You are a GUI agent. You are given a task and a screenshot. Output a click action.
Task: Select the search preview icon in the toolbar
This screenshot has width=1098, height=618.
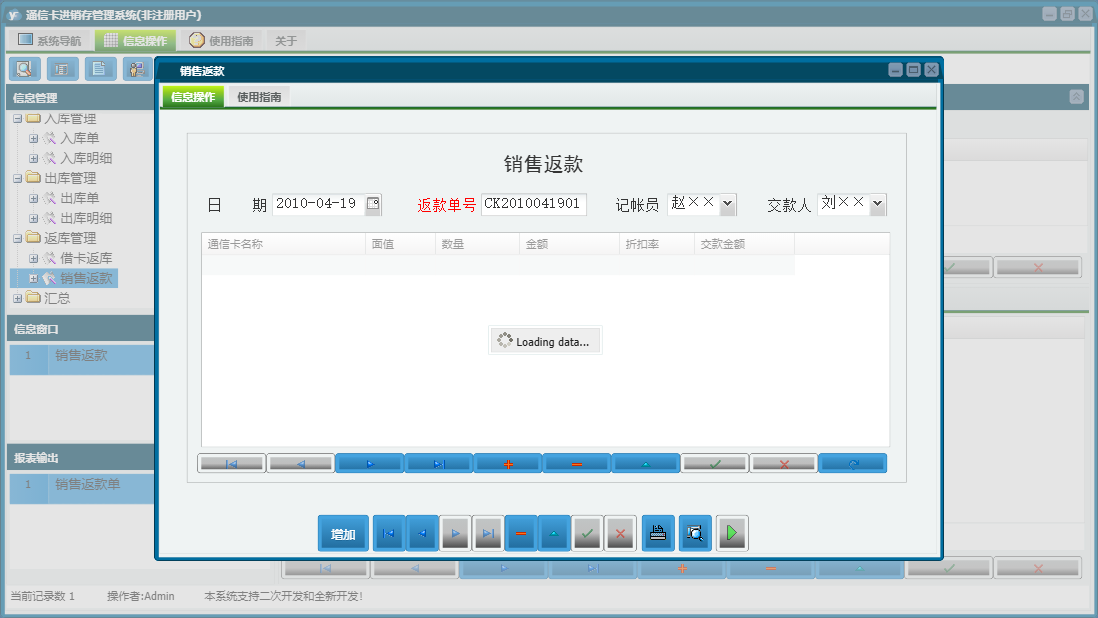click(x=24, y=69)
